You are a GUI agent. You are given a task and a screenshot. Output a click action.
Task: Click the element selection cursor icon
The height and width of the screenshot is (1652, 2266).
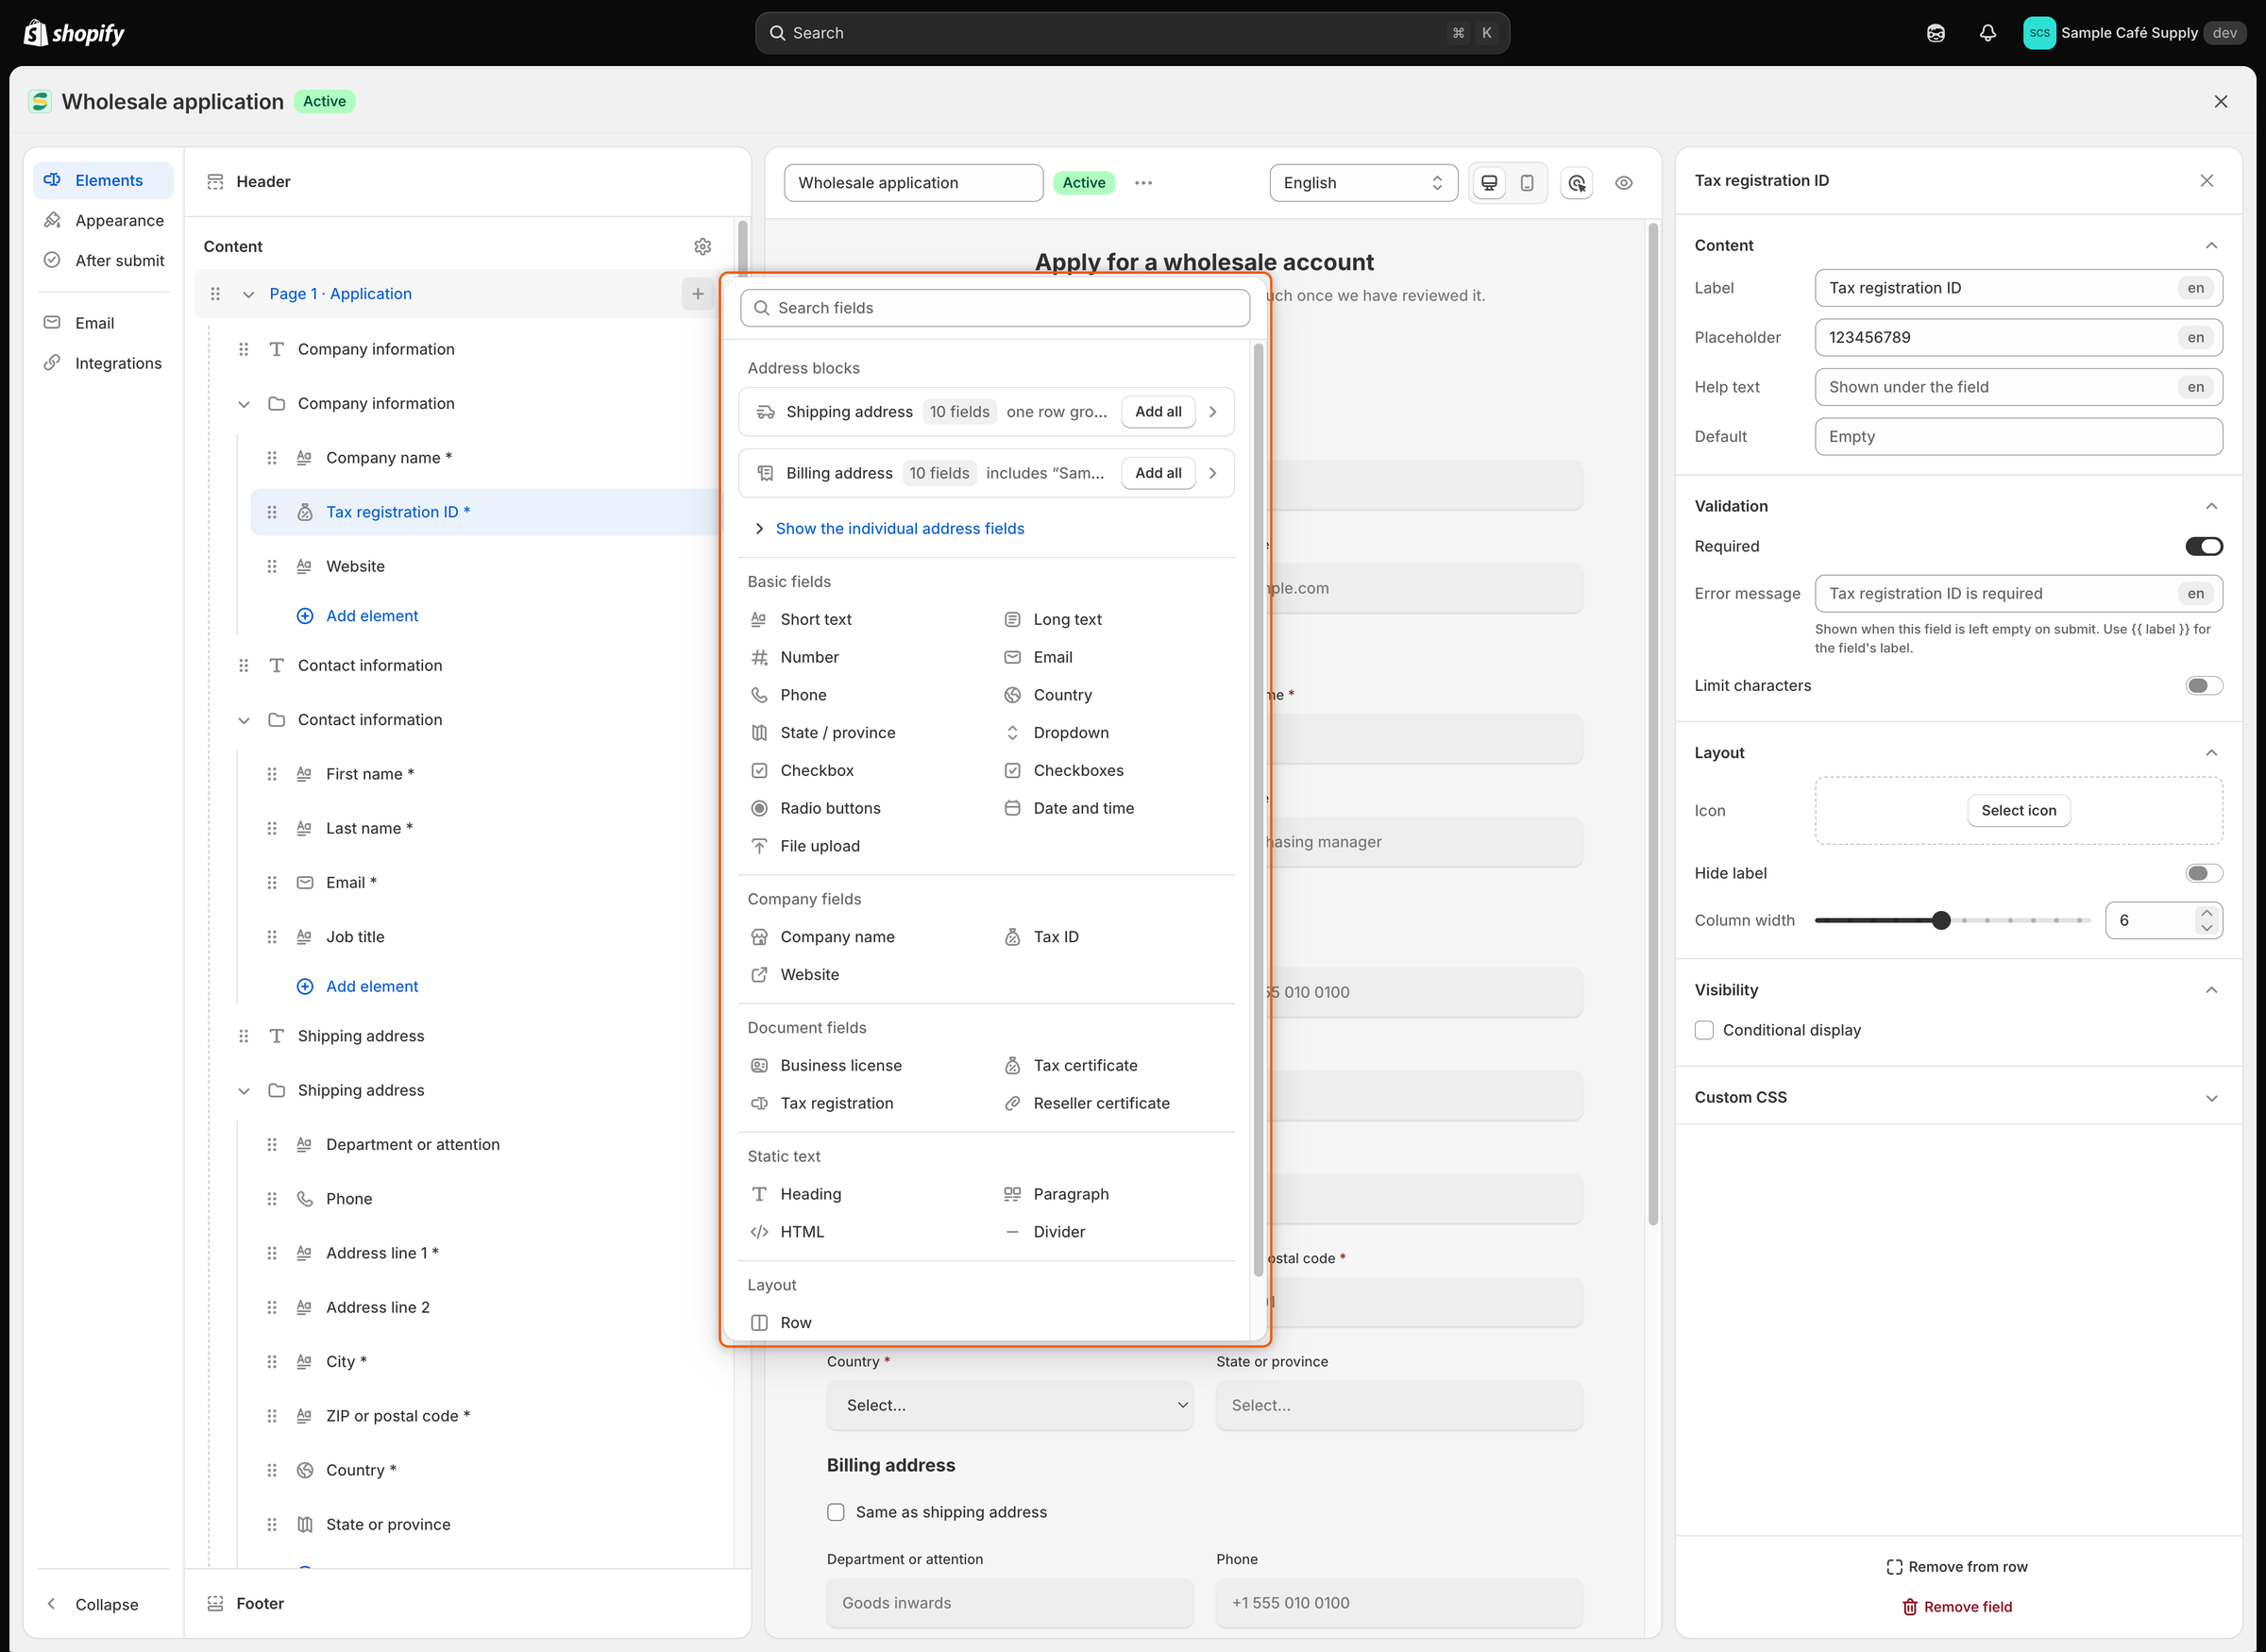point(1577,183)
